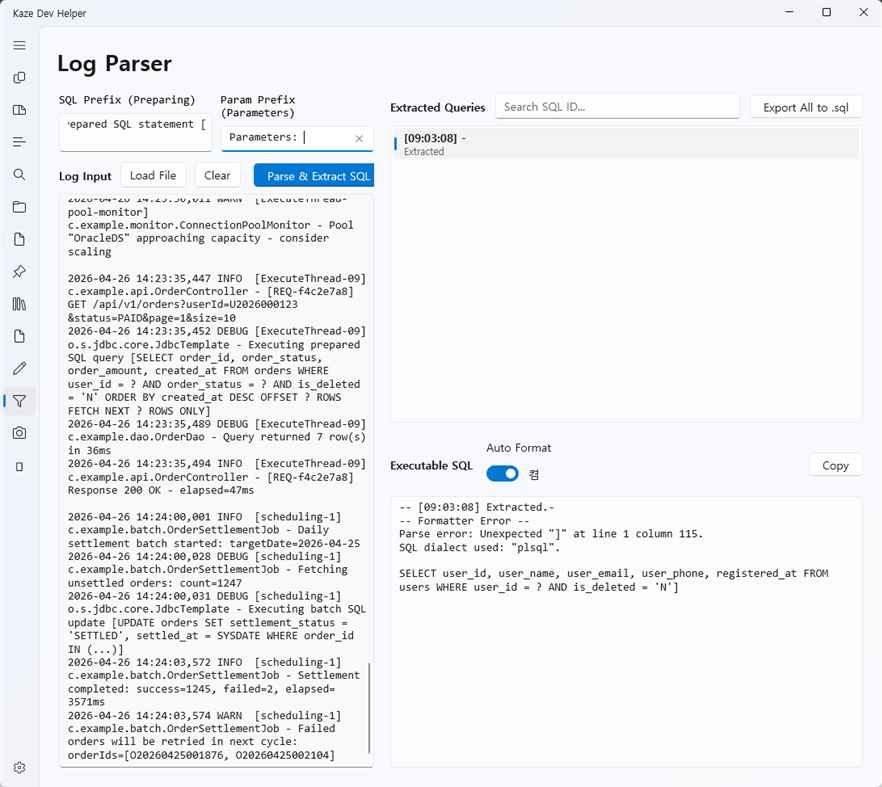
Task: Click the Extracted Queries label
Action: [x=438, y=107]
